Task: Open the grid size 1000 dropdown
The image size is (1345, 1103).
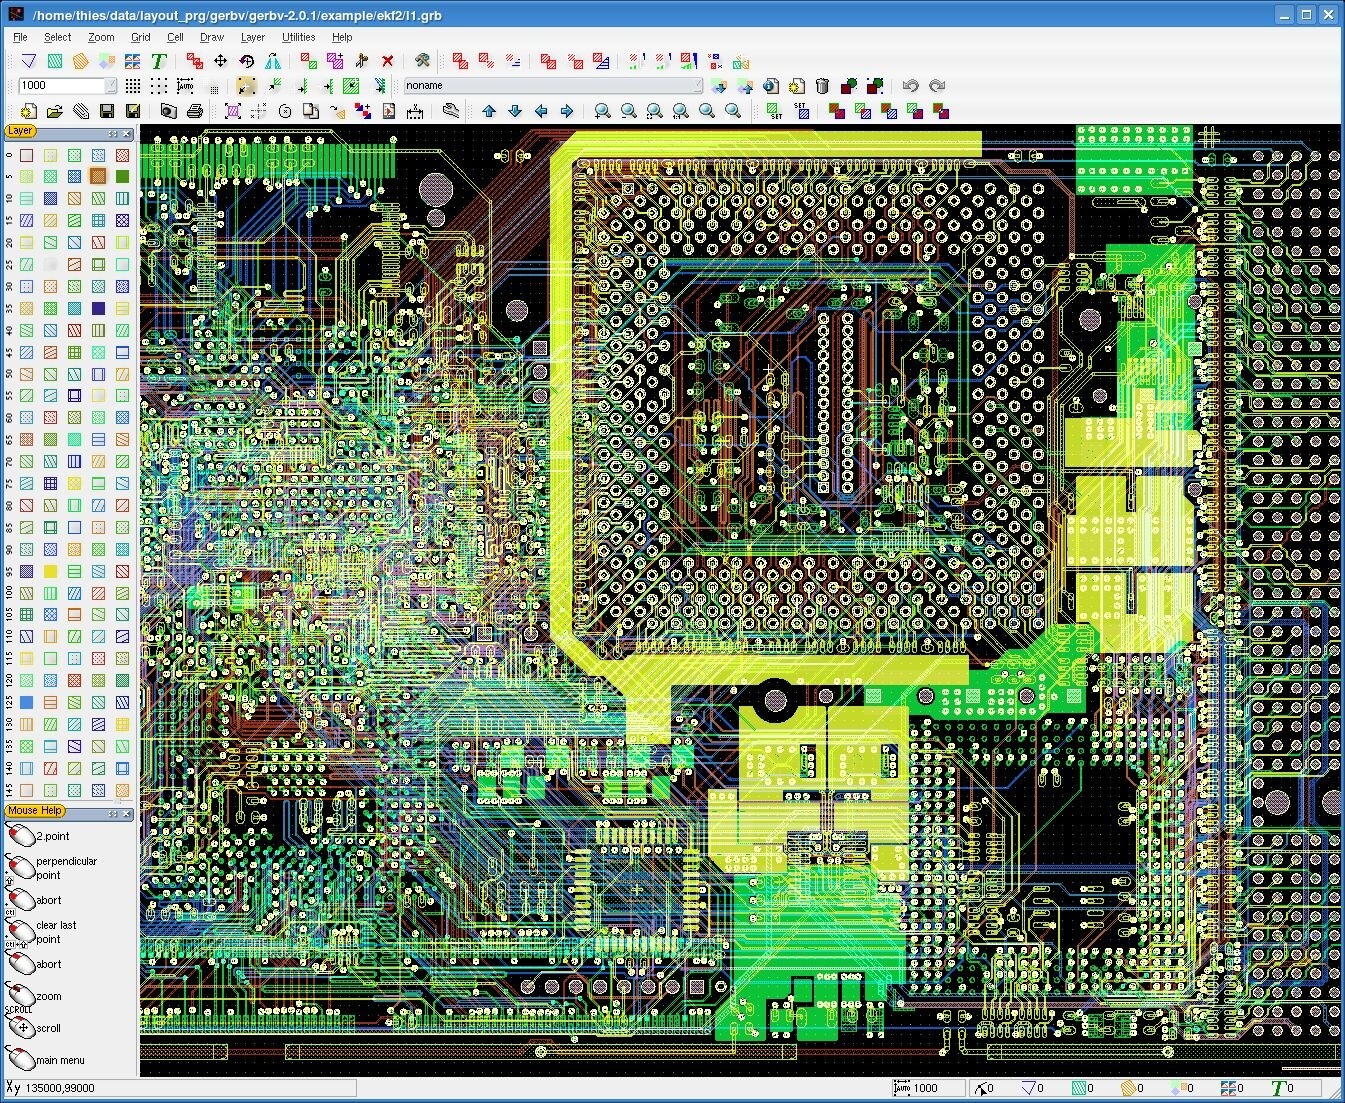Action: coord(110,86)
